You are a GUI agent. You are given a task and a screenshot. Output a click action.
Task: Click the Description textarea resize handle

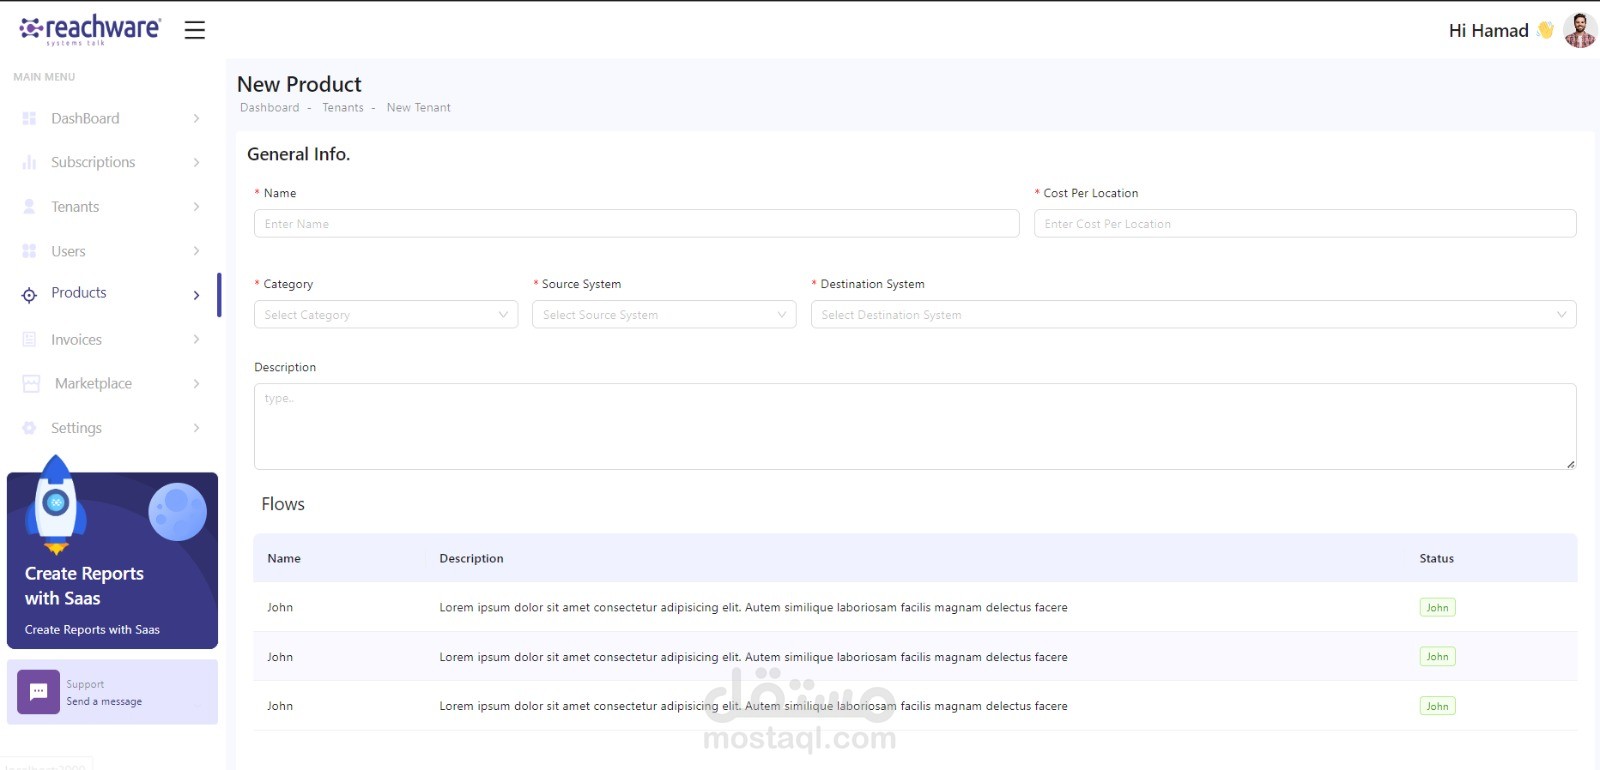pos(1571,464)
